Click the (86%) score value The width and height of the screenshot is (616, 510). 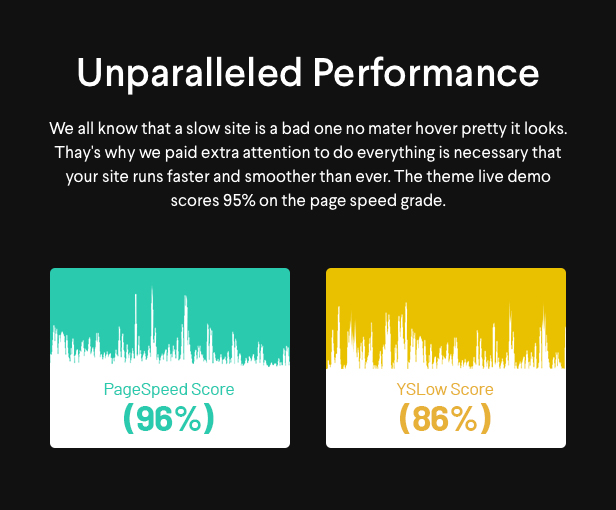(445, 419)
